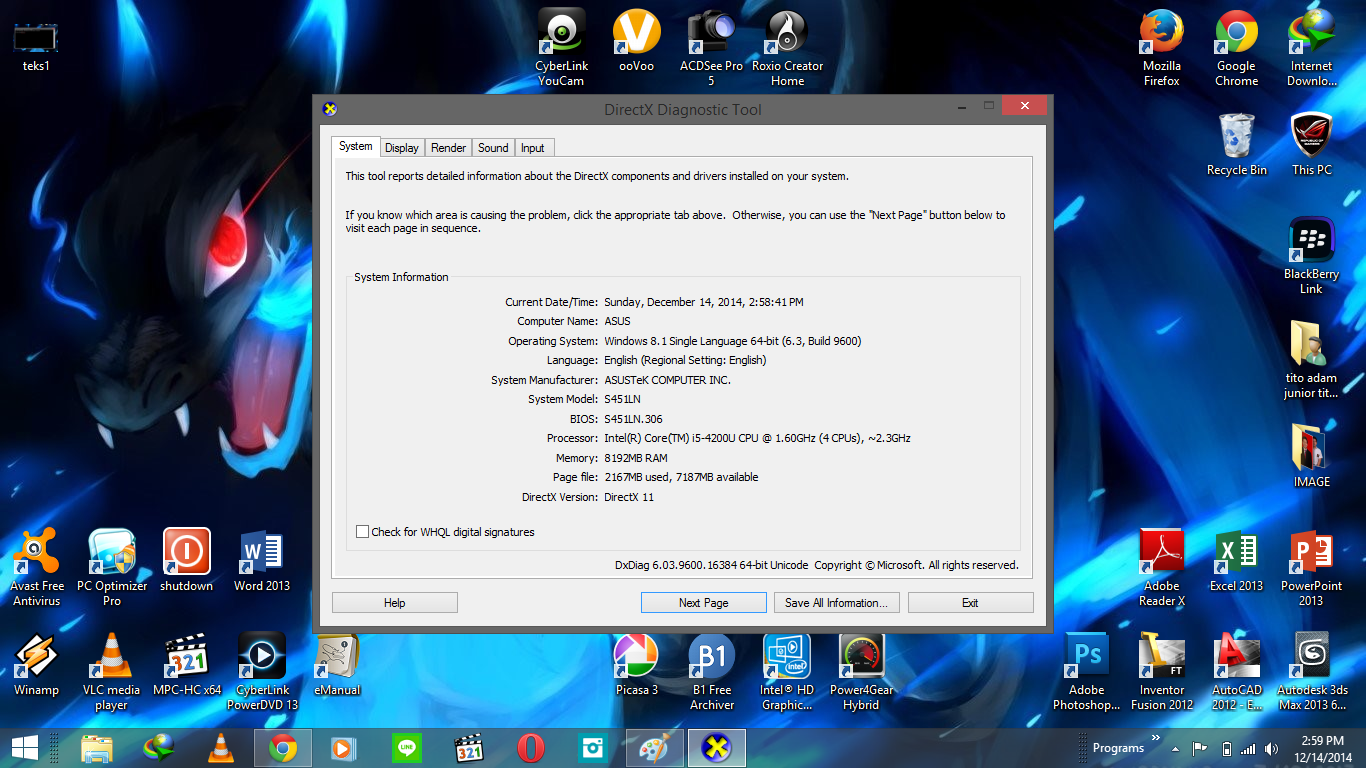Click Next Page in DirectX Diagnostic Tool
1366x768 pixels.
pyautogui.click(x=703, y=602)
